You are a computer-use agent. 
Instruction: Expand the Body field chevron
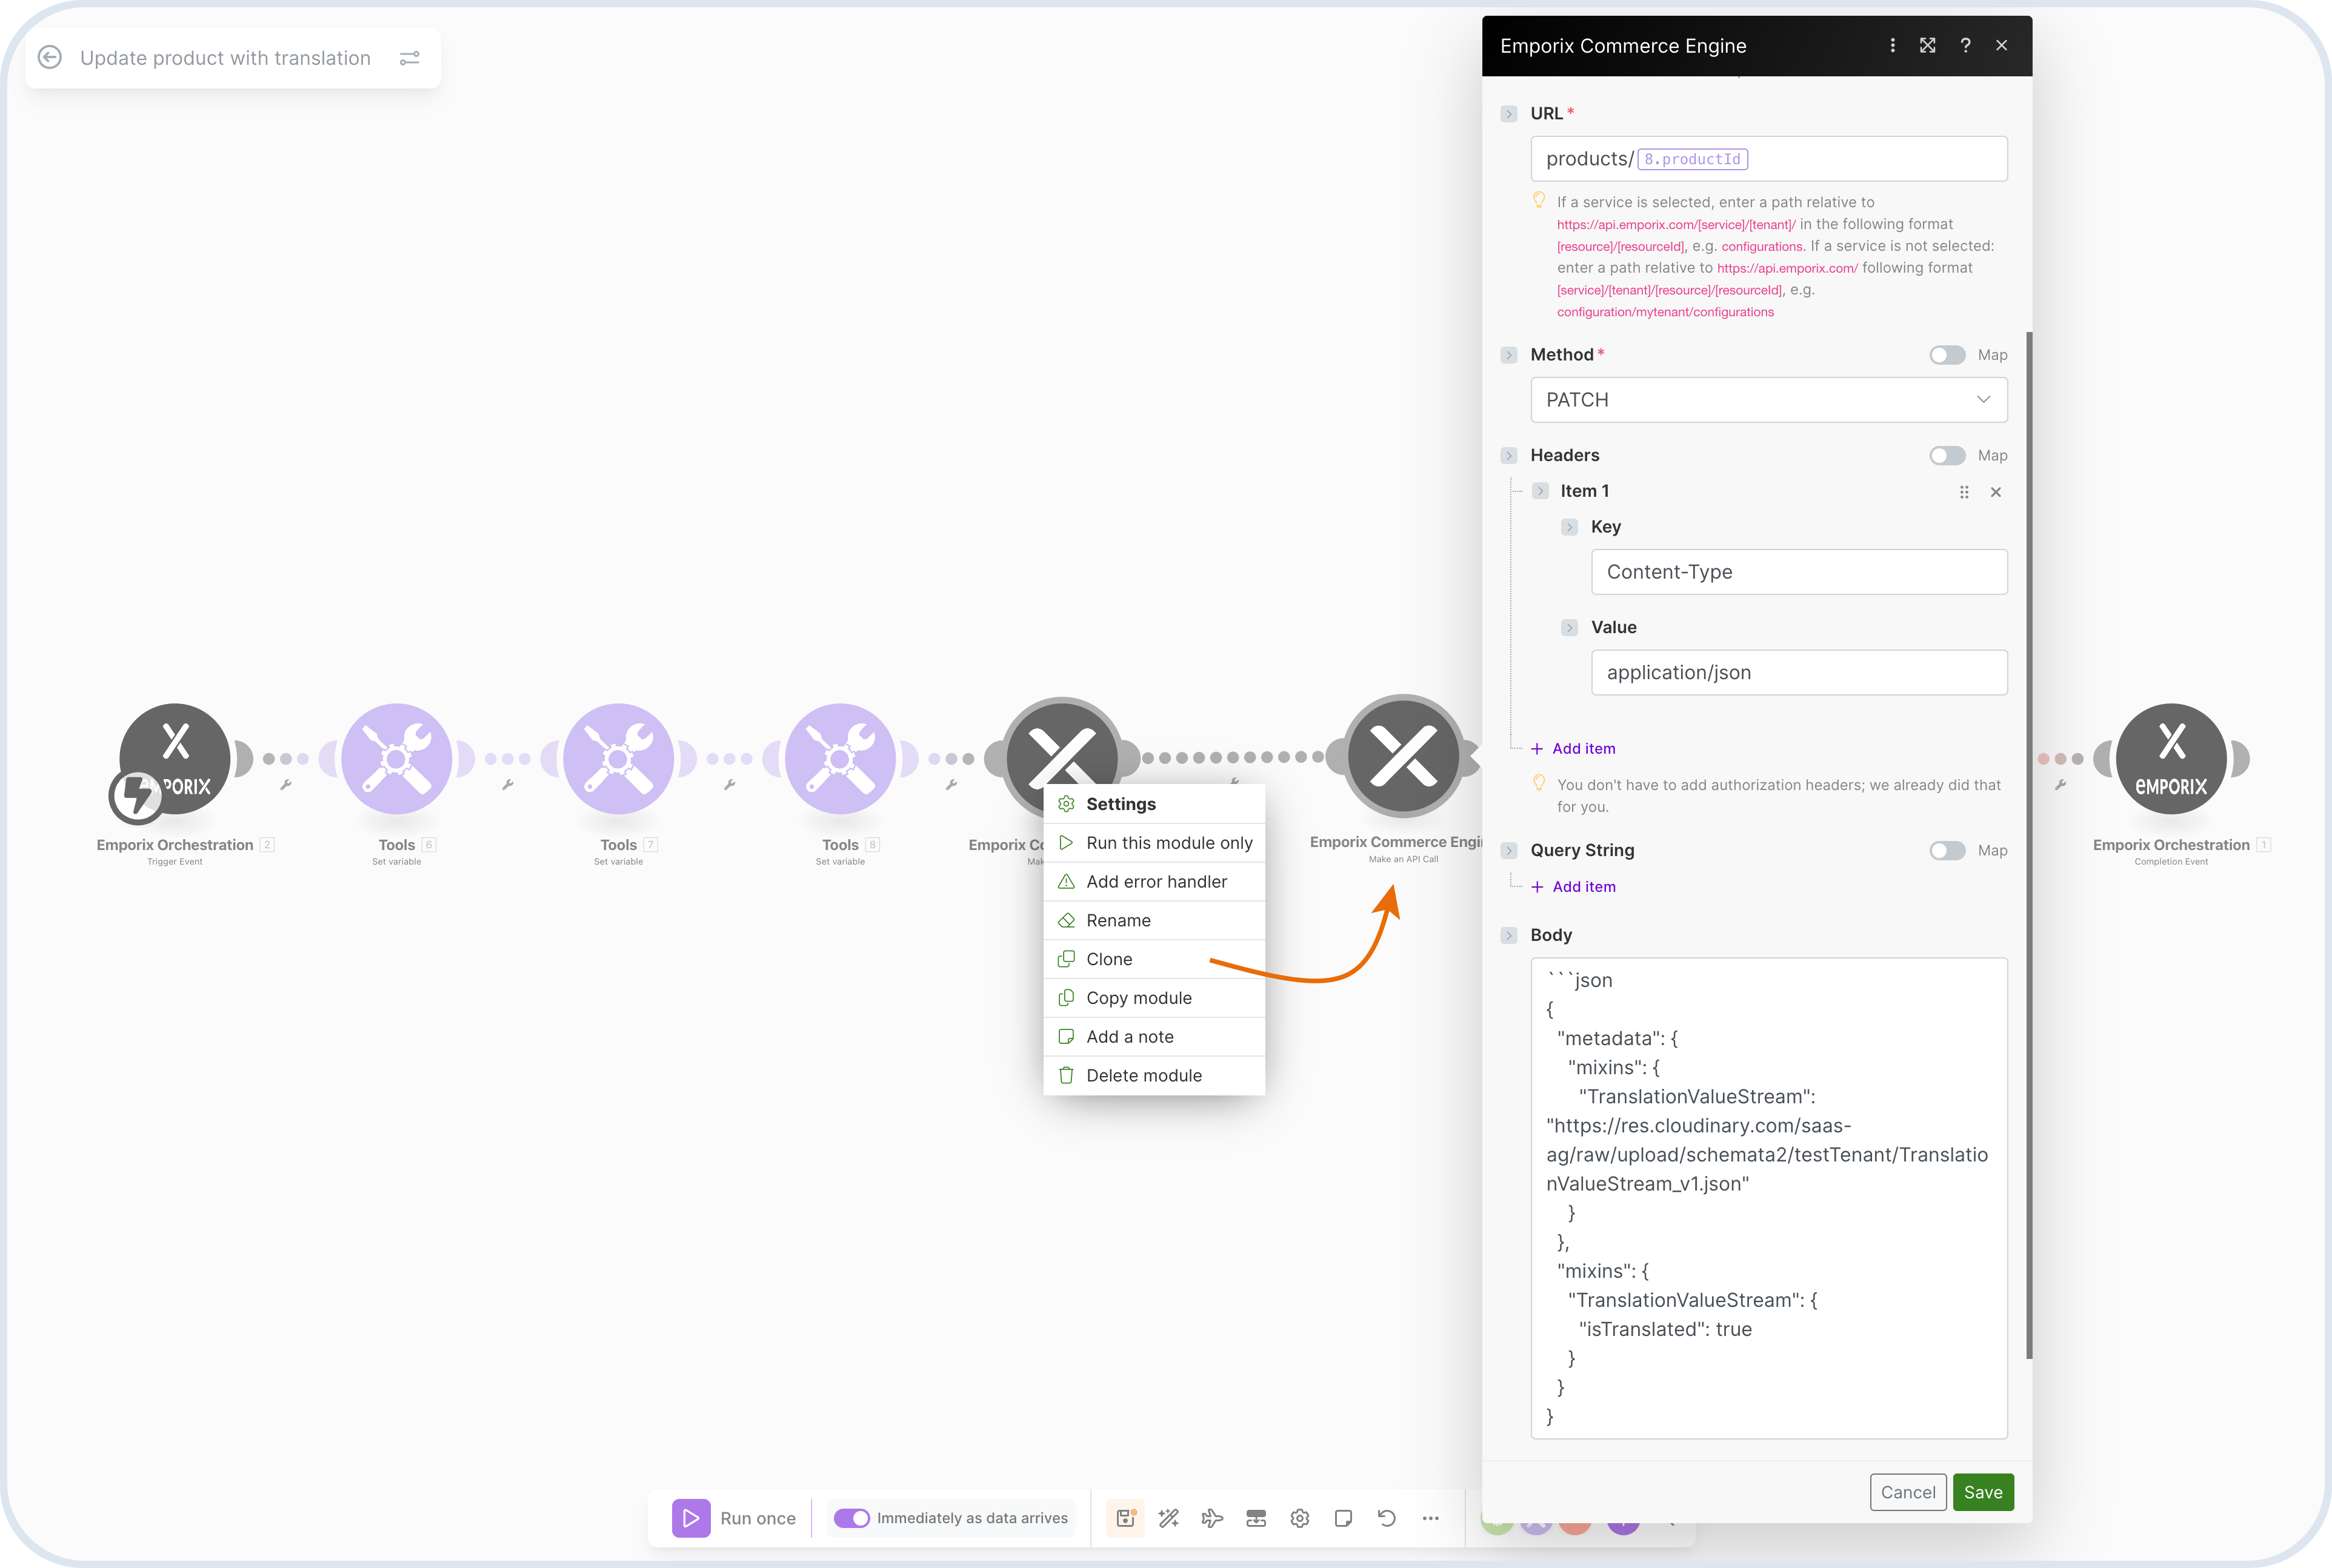1509,935
